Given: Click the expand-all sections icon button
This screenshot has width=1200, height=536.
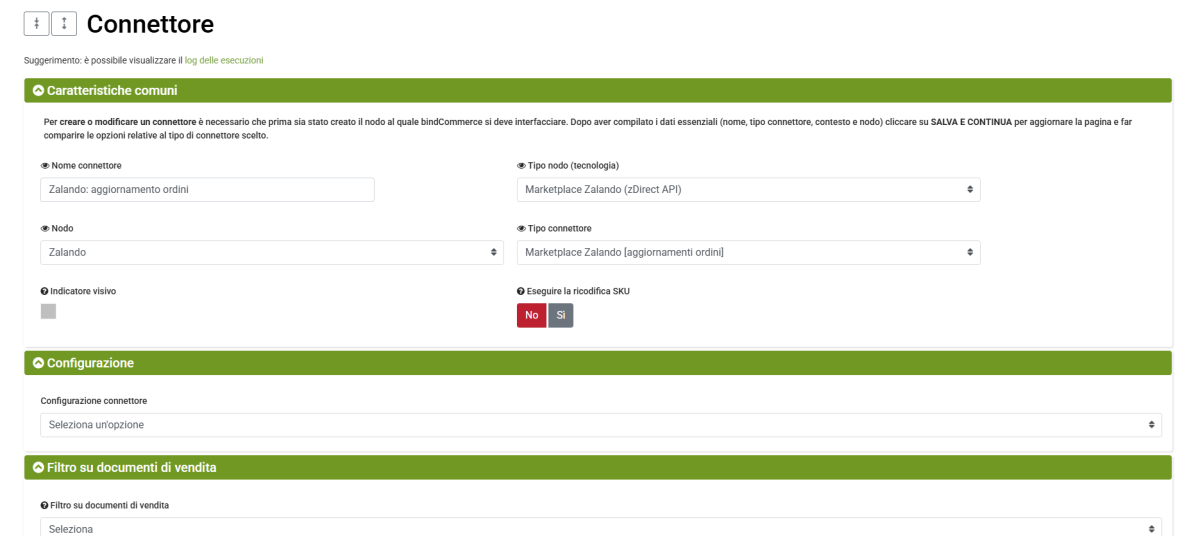Looking at the screenshot, I should [64, 22].
